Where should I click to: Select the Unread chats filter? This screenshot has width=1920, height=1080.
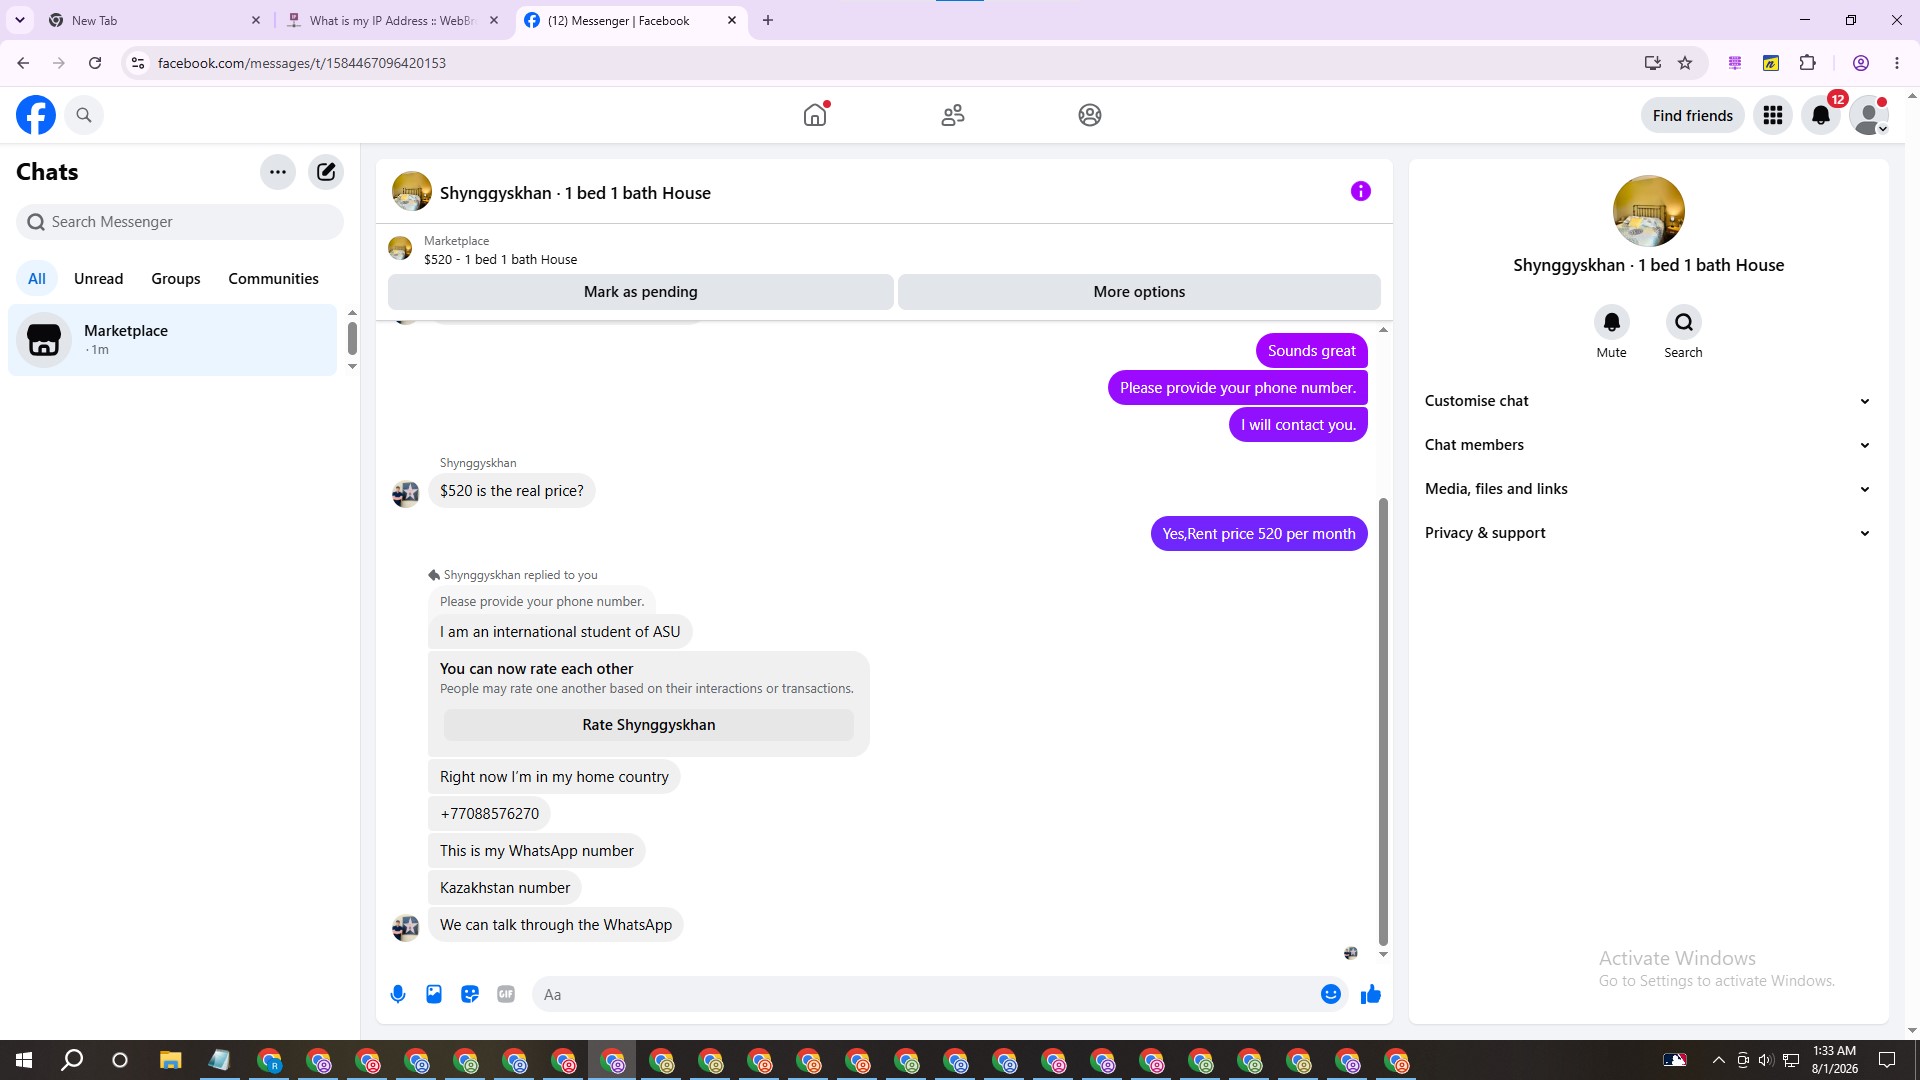tap(99, 279)
